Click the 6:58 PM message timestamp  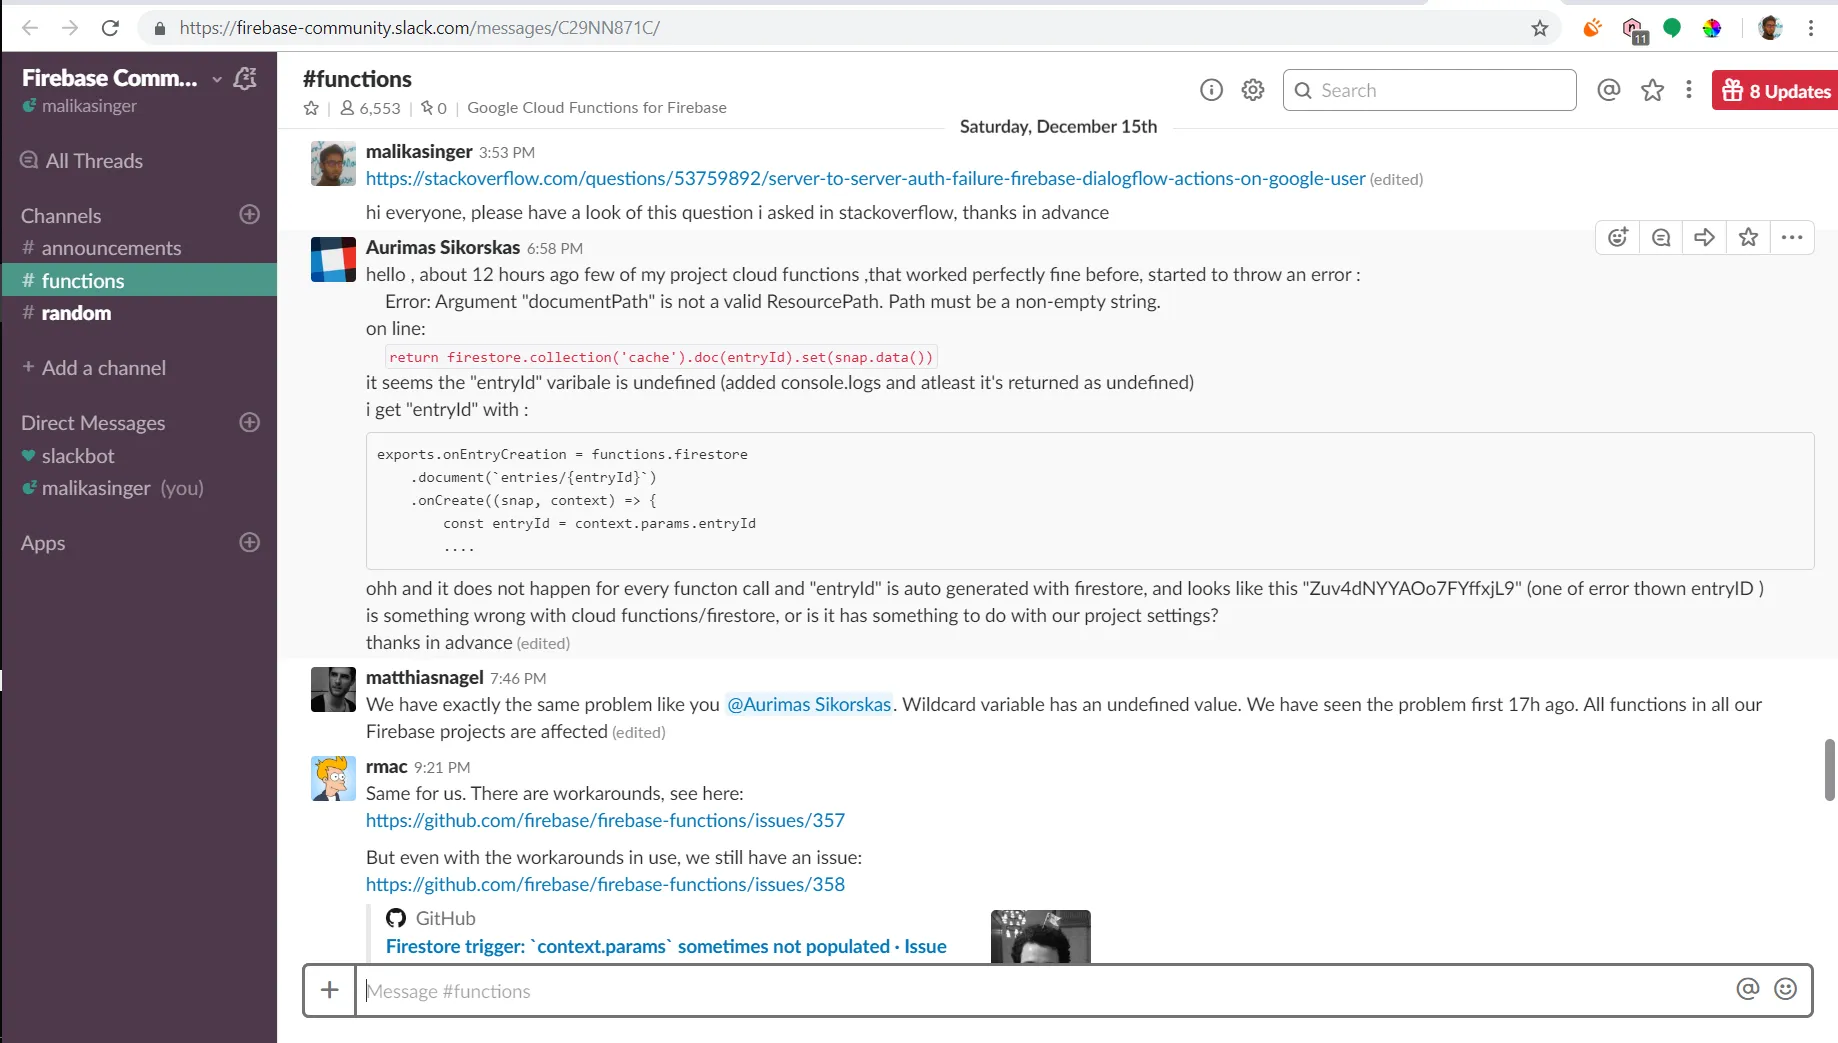click(555, 248)
